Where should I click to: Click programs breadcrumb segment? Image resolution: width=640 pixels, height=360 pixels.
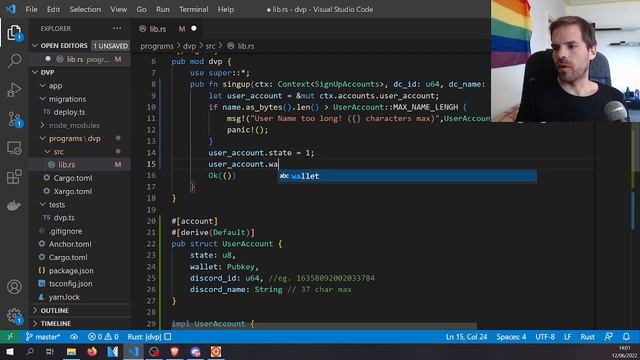tap(157, 46)
